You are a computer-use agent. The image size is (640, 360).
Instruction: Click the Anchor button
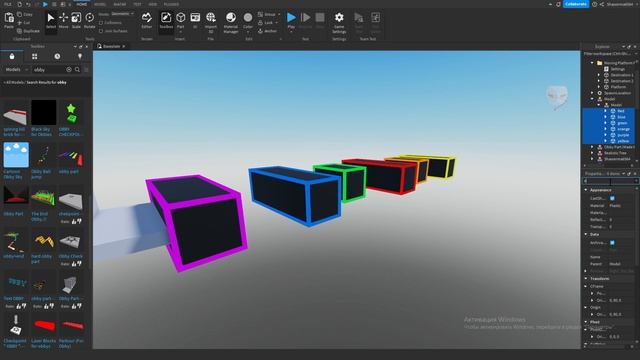pos(268,31)
